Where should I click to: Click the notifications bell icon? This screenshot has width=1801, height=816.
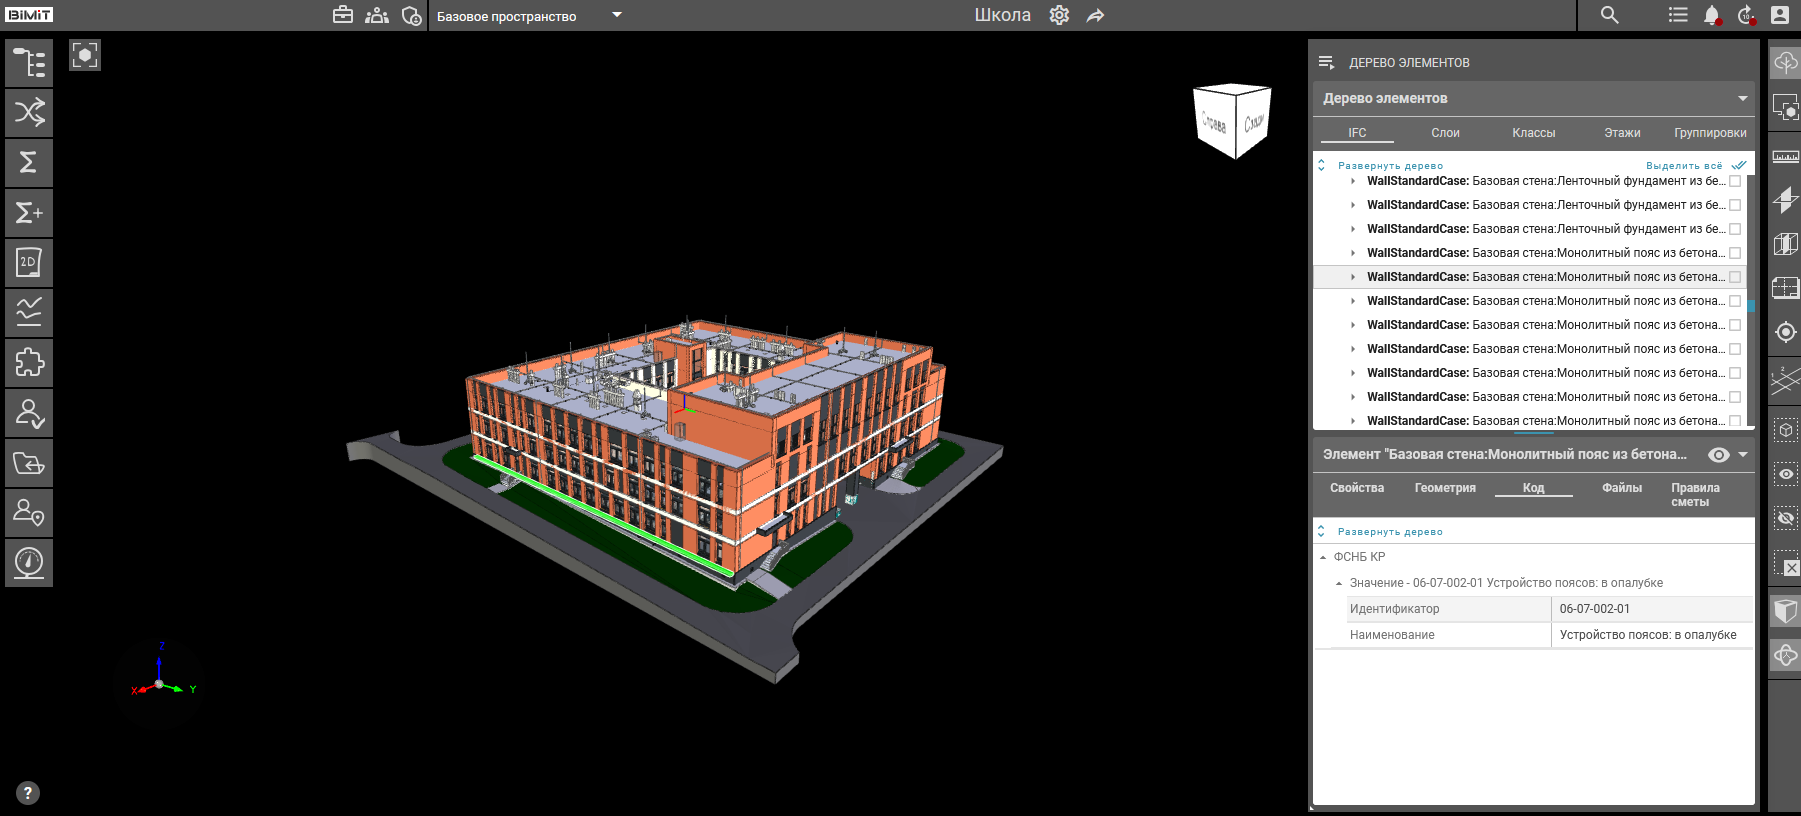(1712, 15)
